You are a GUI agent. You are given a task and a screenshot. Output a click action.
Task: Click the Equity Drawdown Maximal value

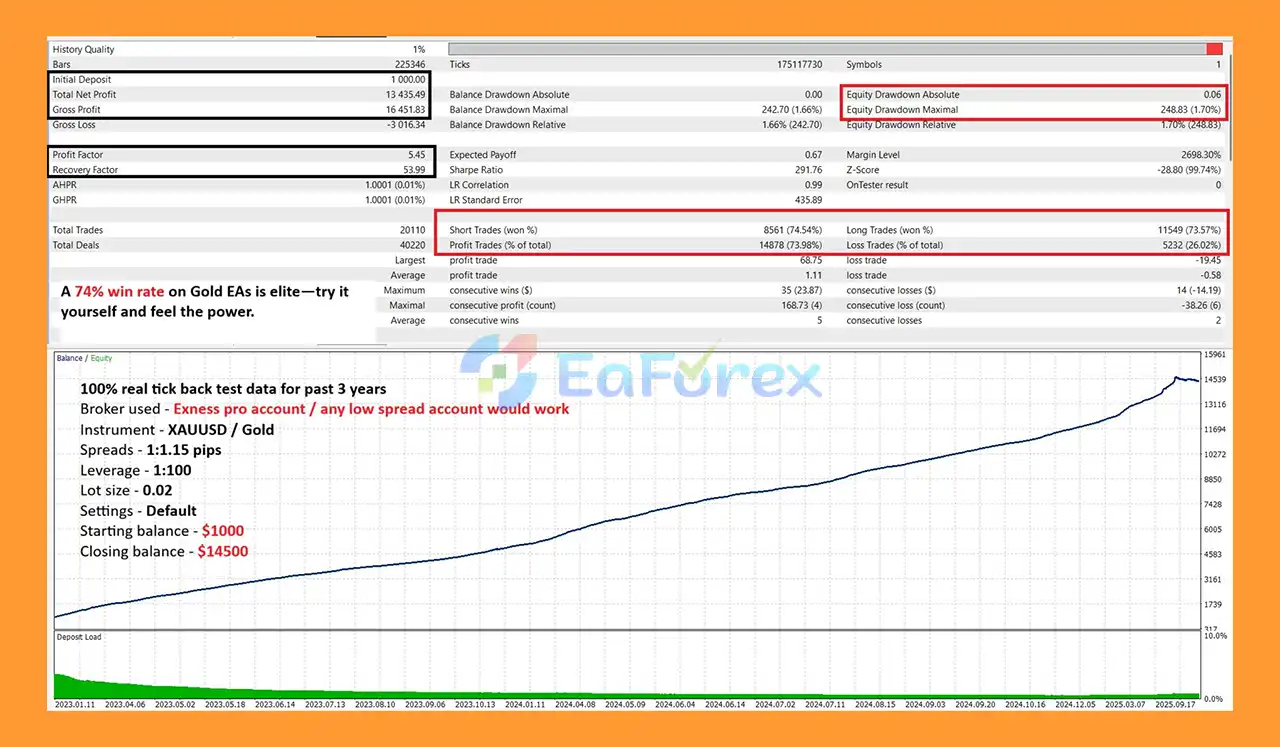coord(1189,110)
